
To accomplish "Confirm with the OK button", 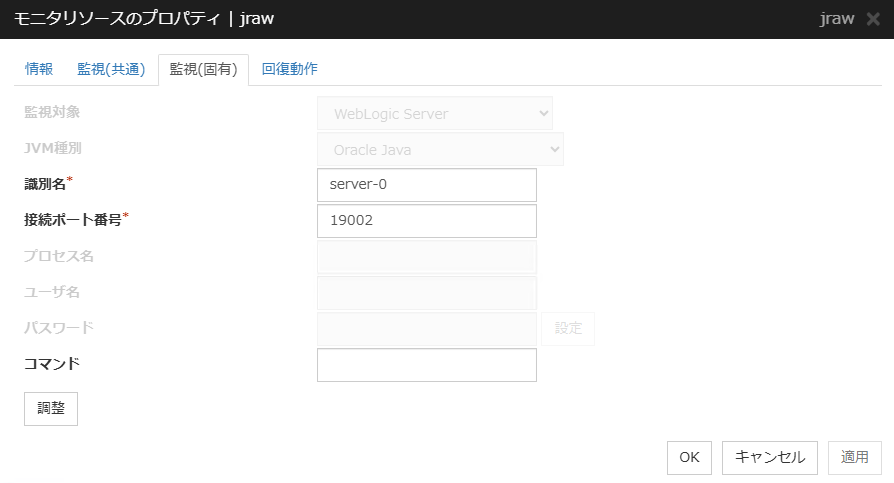I will pos(689,457).
